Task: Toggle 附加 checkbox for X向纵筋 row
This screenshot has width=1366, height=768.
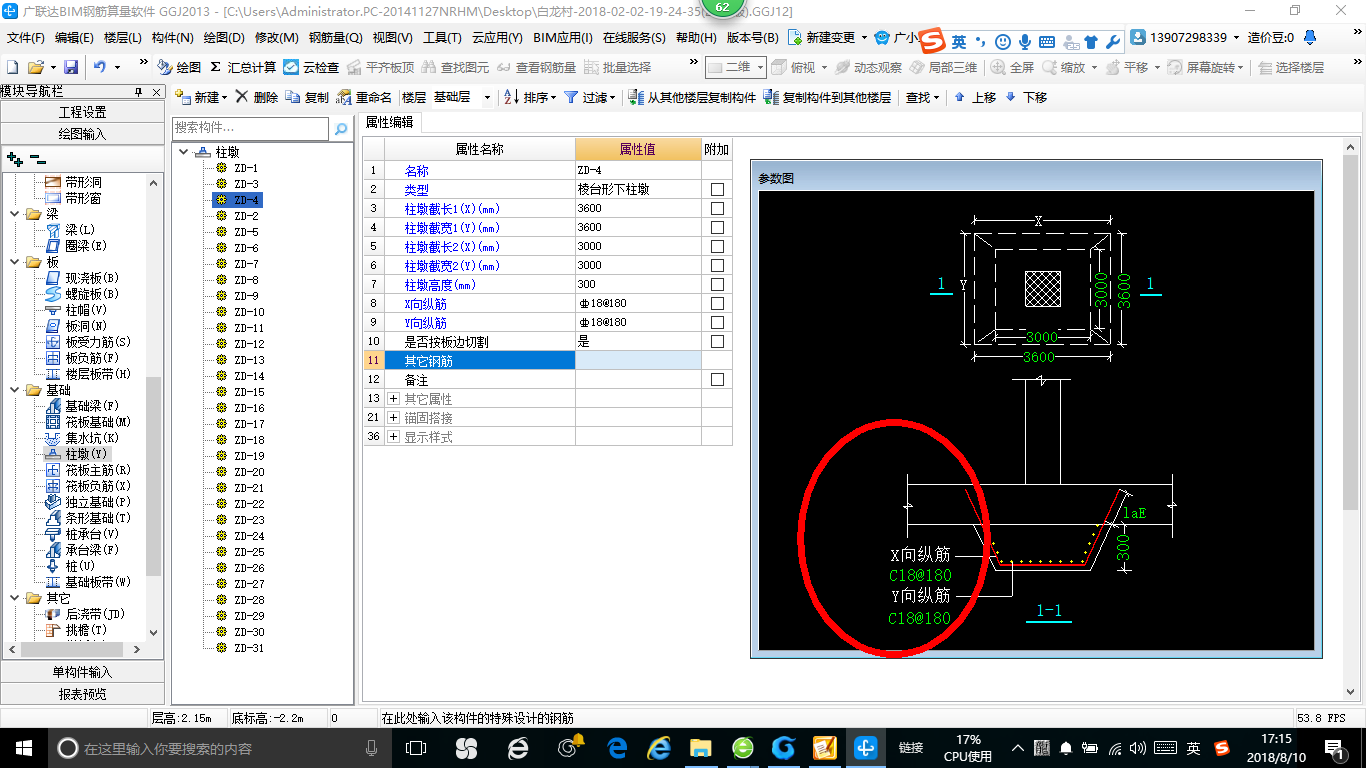Action: click(x=717, y=304)
